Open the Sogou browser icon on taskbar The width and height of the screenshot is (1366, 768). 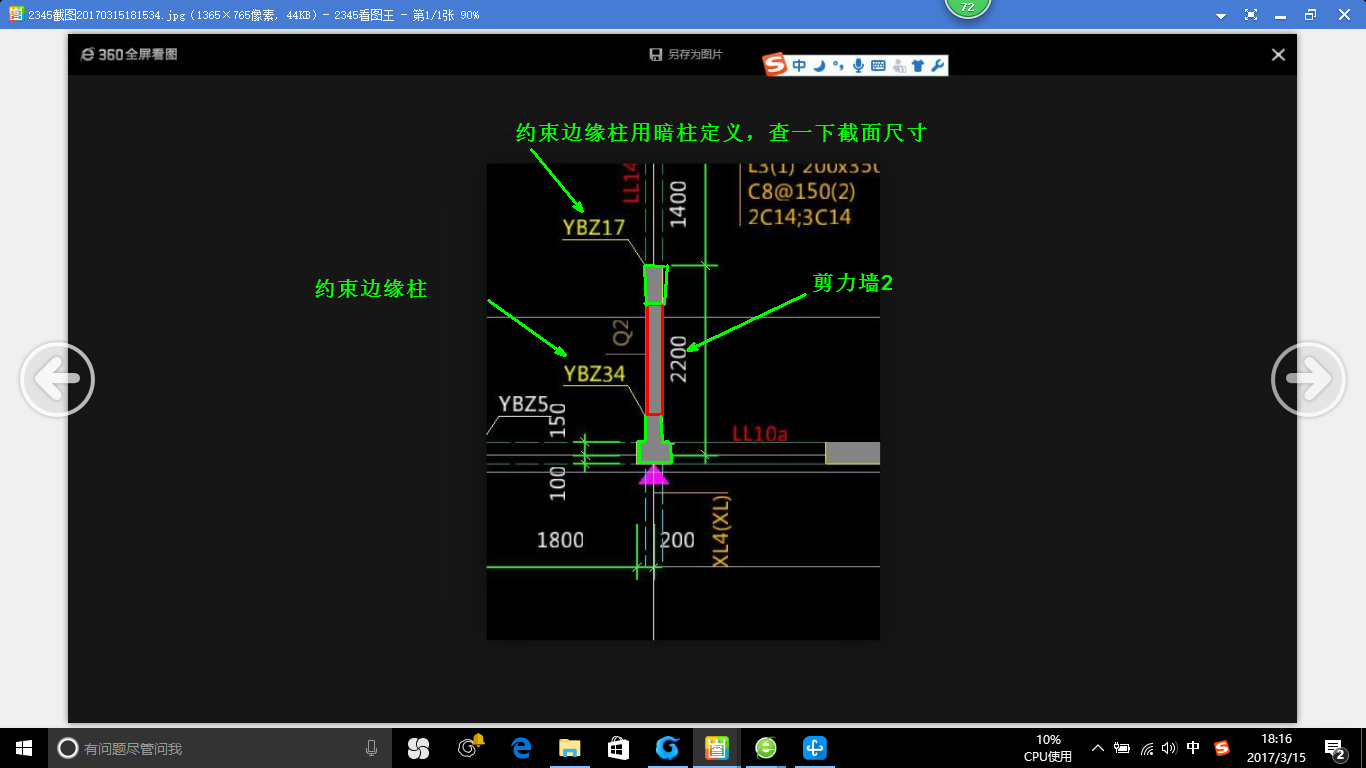coord(667,748)
